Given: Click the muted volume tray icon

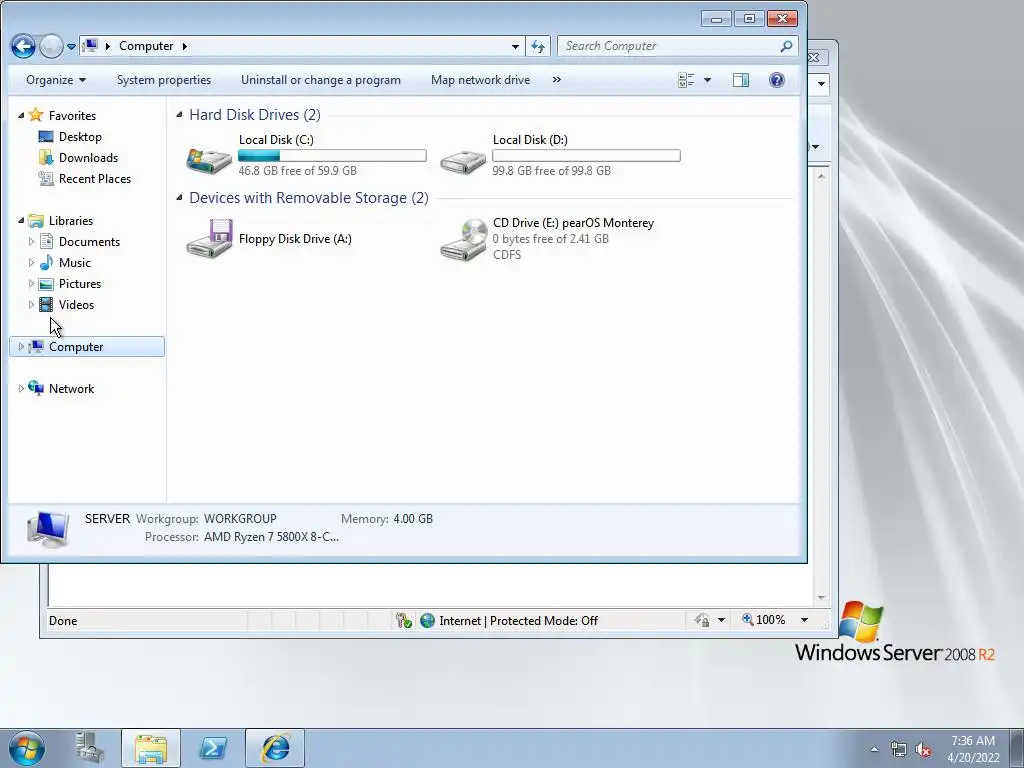Looking at the screenshot, I should coord(923,750).
